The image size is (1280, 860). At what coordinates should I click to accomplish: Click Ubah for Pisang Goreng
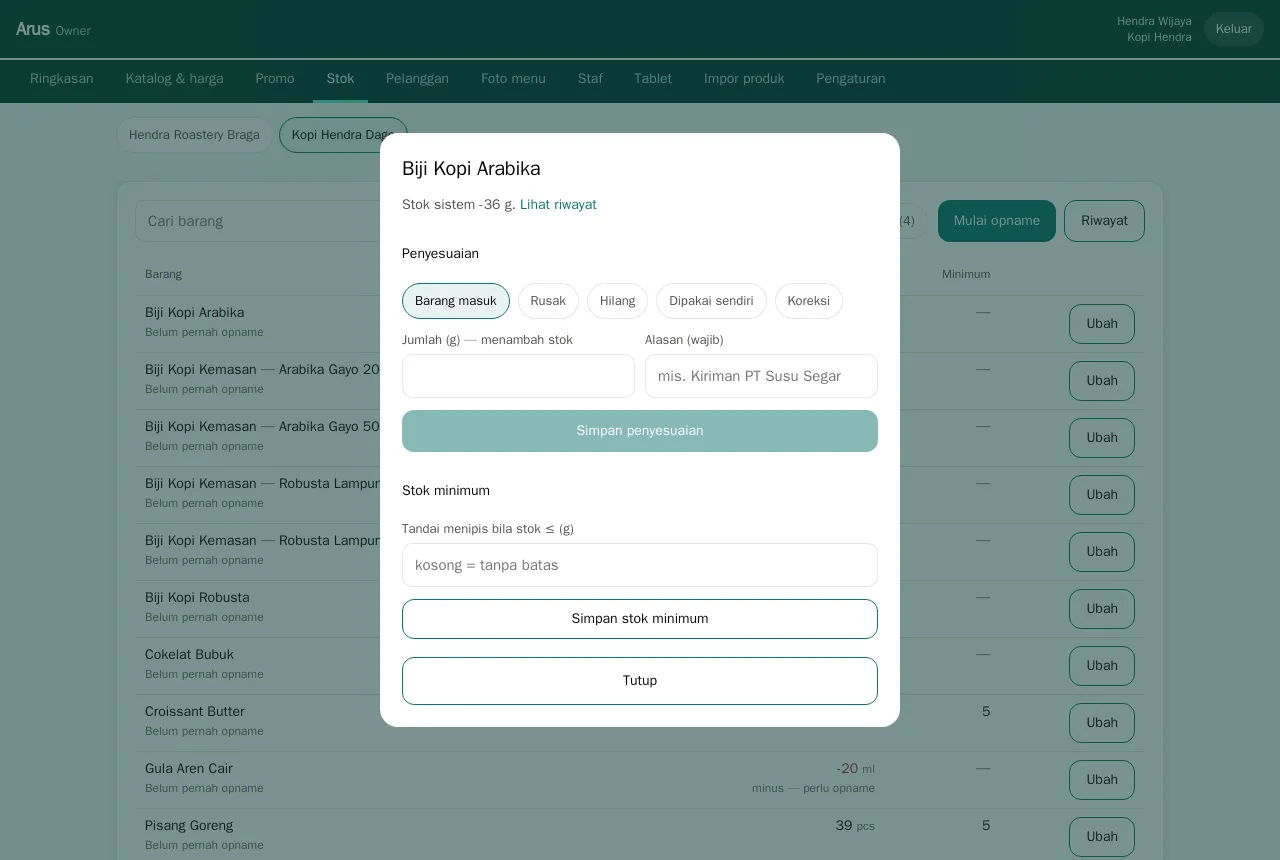[x=1102, y=837]
